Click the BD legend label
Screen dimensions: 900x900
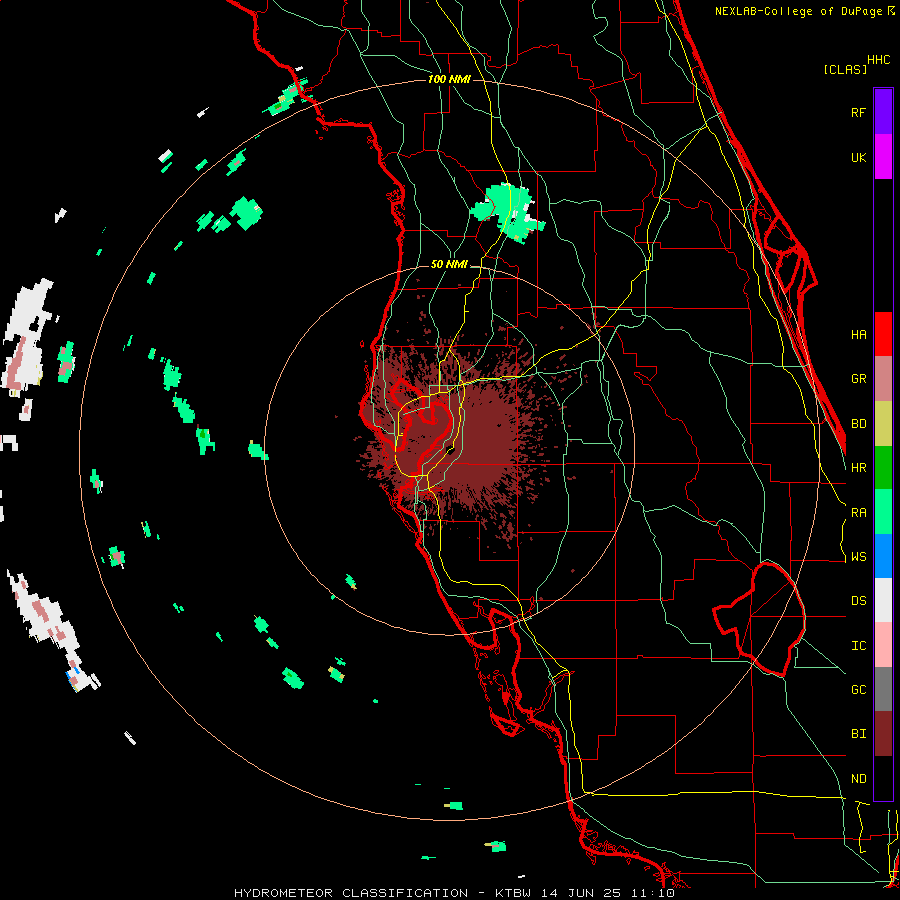pos(858,424)
